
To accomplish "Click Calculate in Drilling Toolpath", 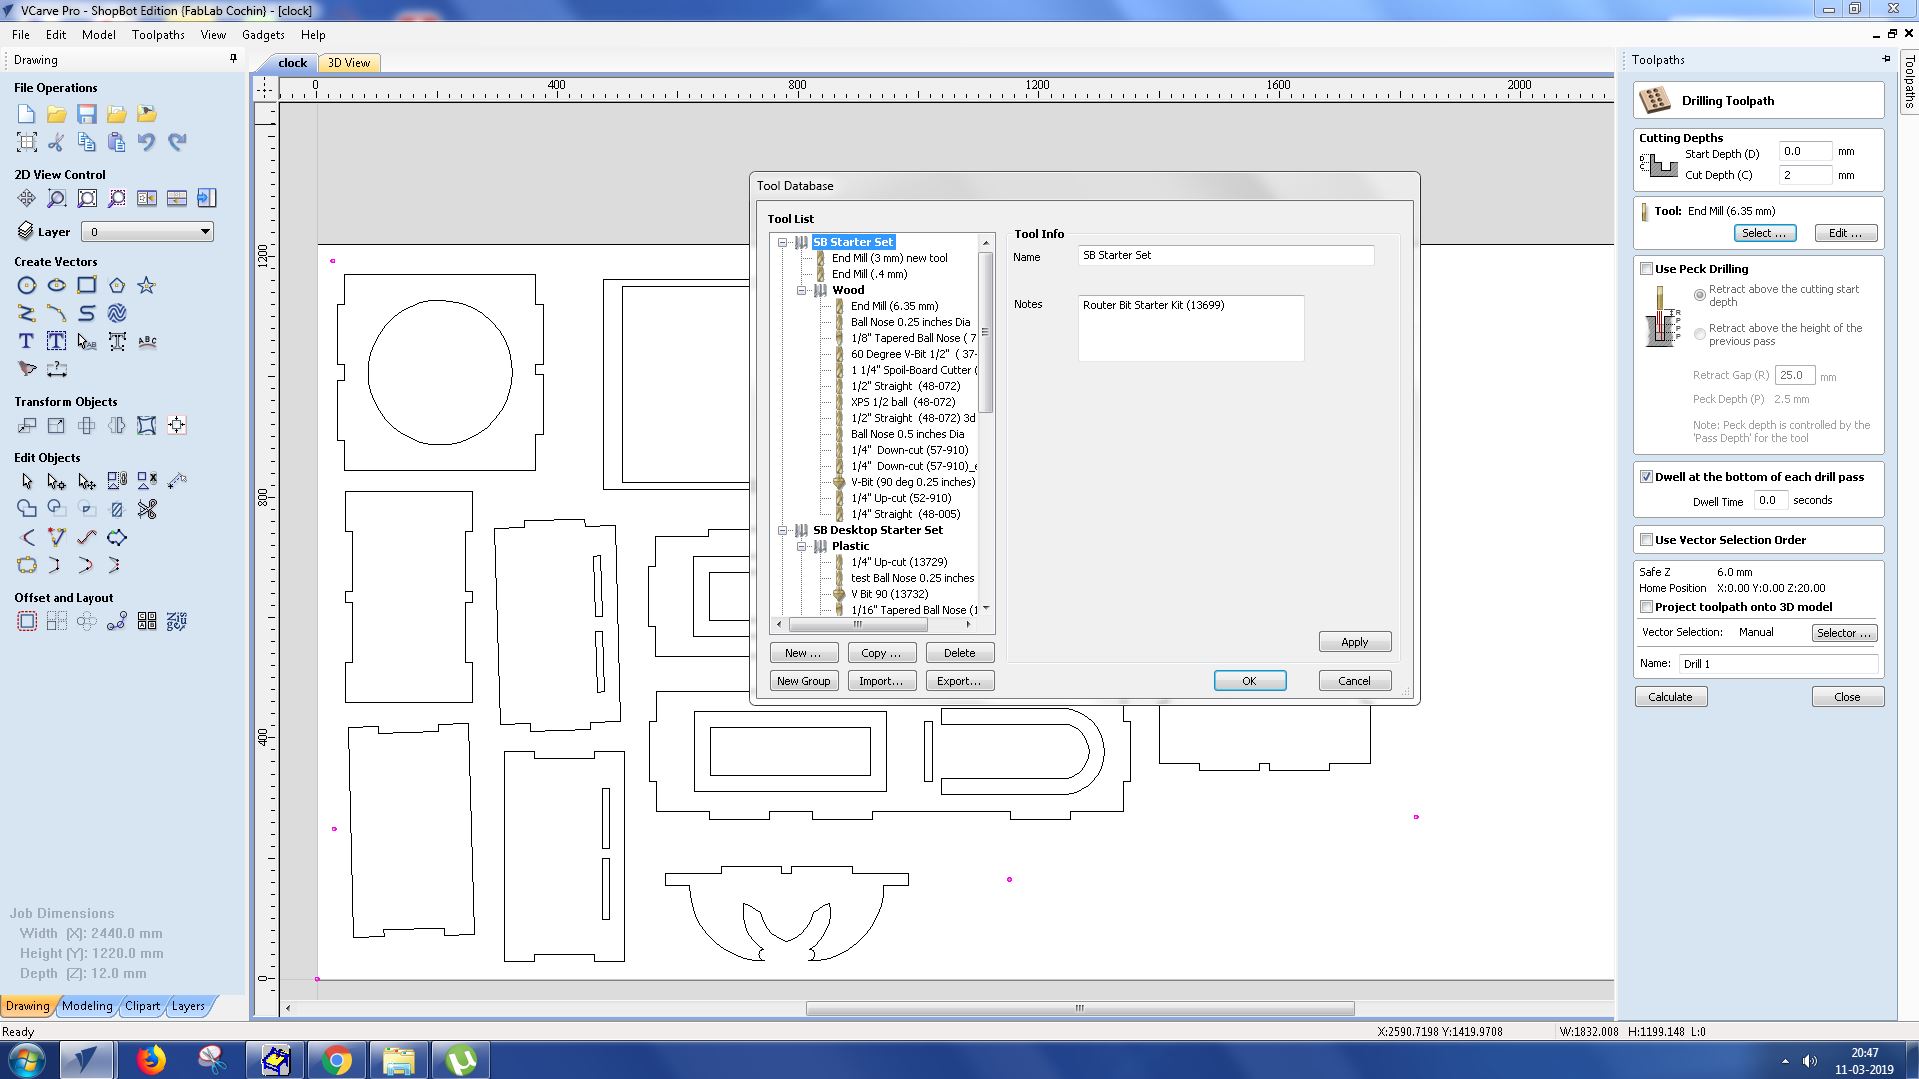I will (1670, 697).
